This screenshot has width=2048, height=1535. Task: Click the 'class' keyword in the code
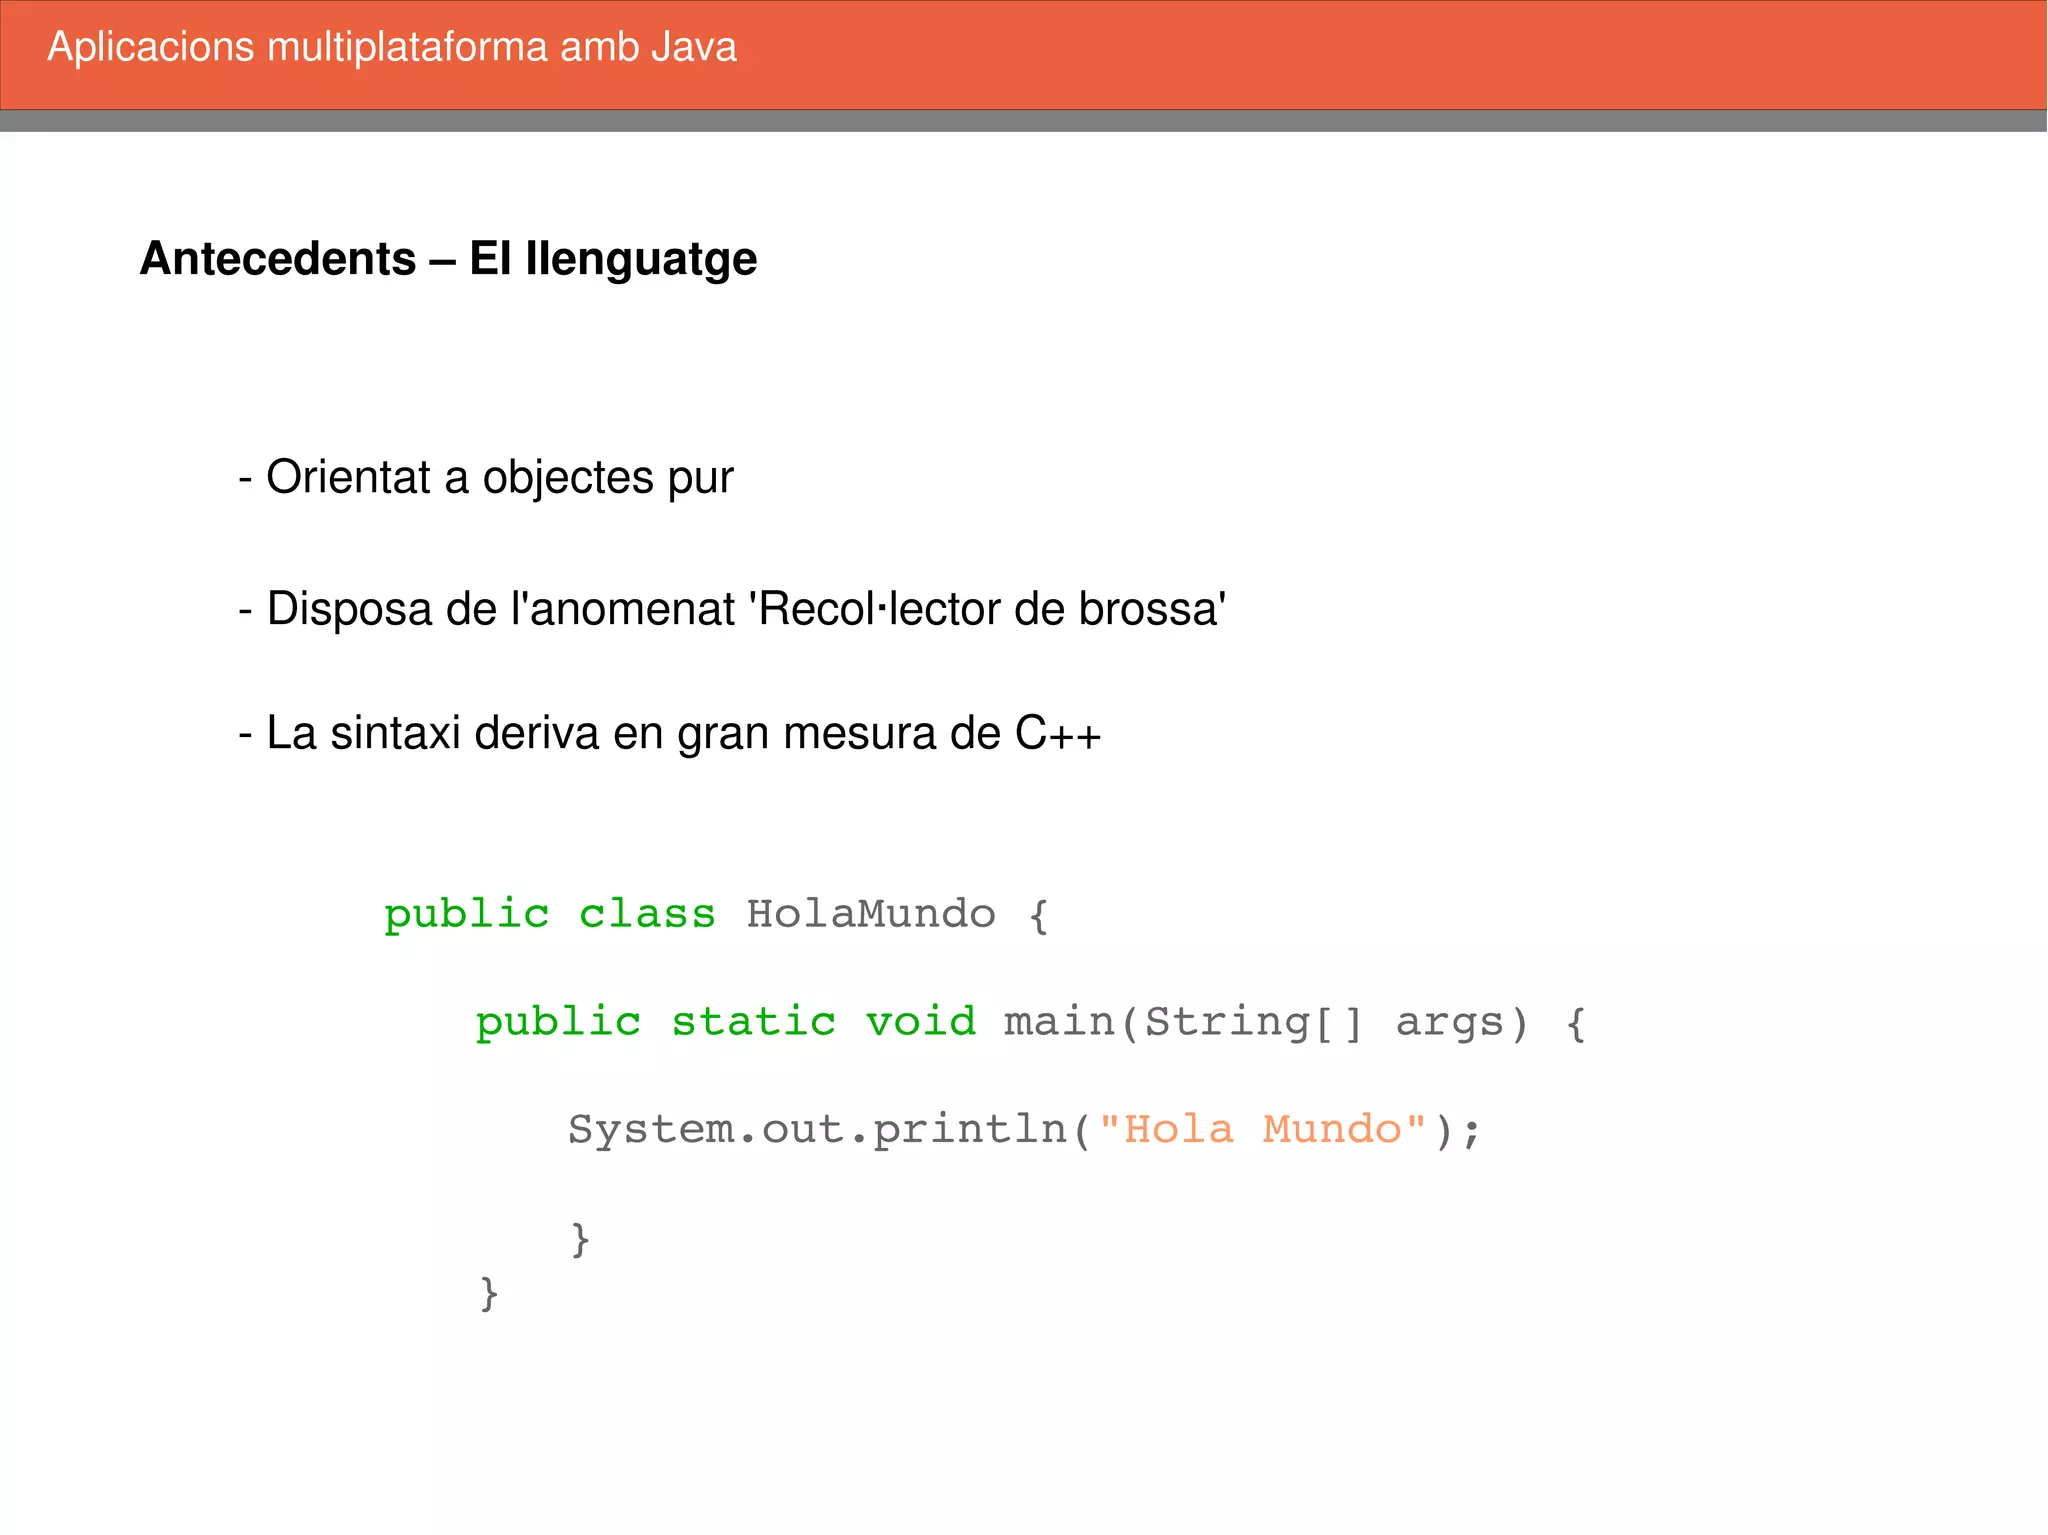pos(647,914)
